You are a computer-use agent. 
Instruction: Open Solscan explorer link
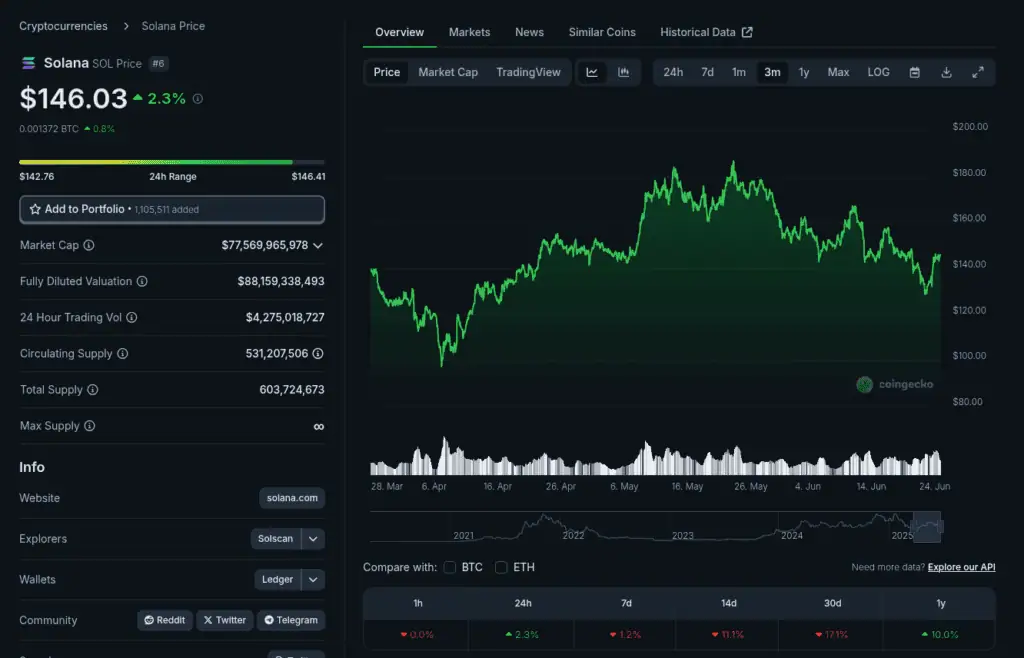tap(276, 539)
